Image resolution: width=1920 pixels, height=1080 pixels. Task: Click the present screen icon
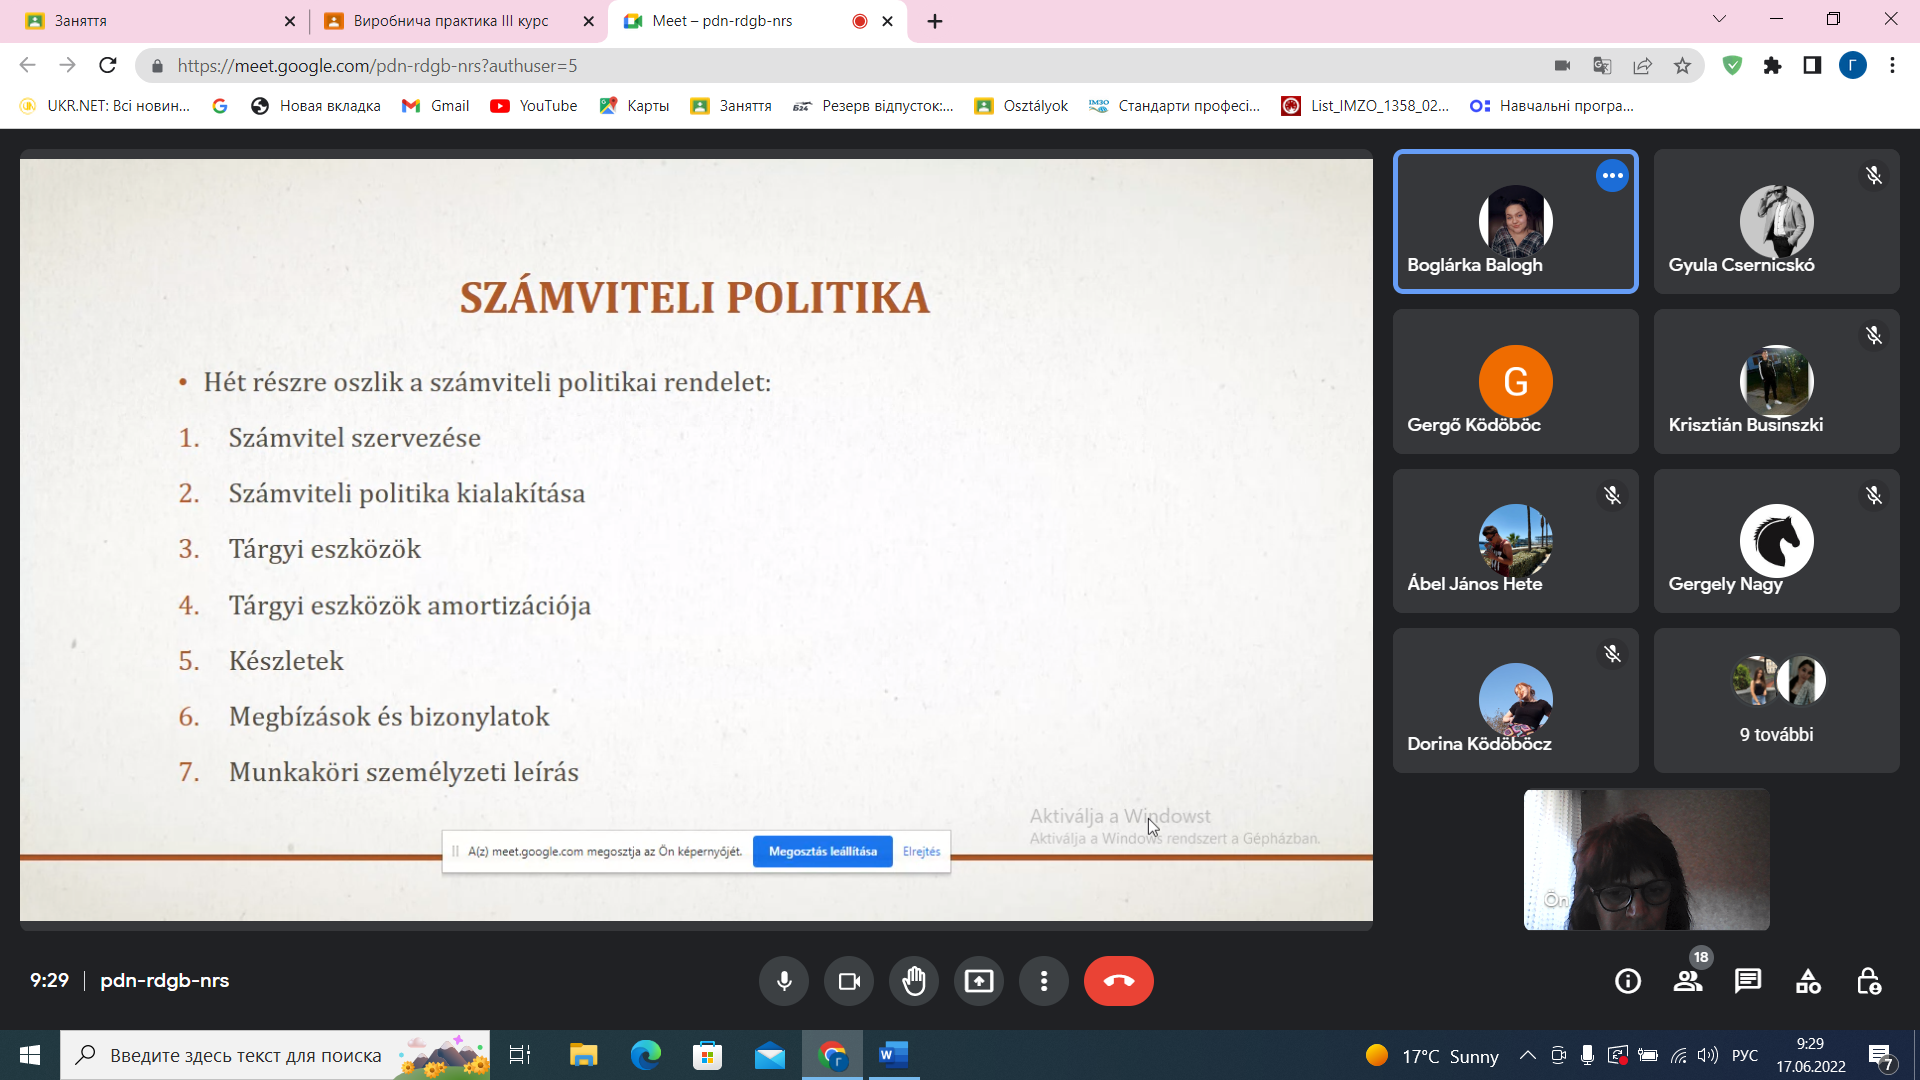point(978,981)
